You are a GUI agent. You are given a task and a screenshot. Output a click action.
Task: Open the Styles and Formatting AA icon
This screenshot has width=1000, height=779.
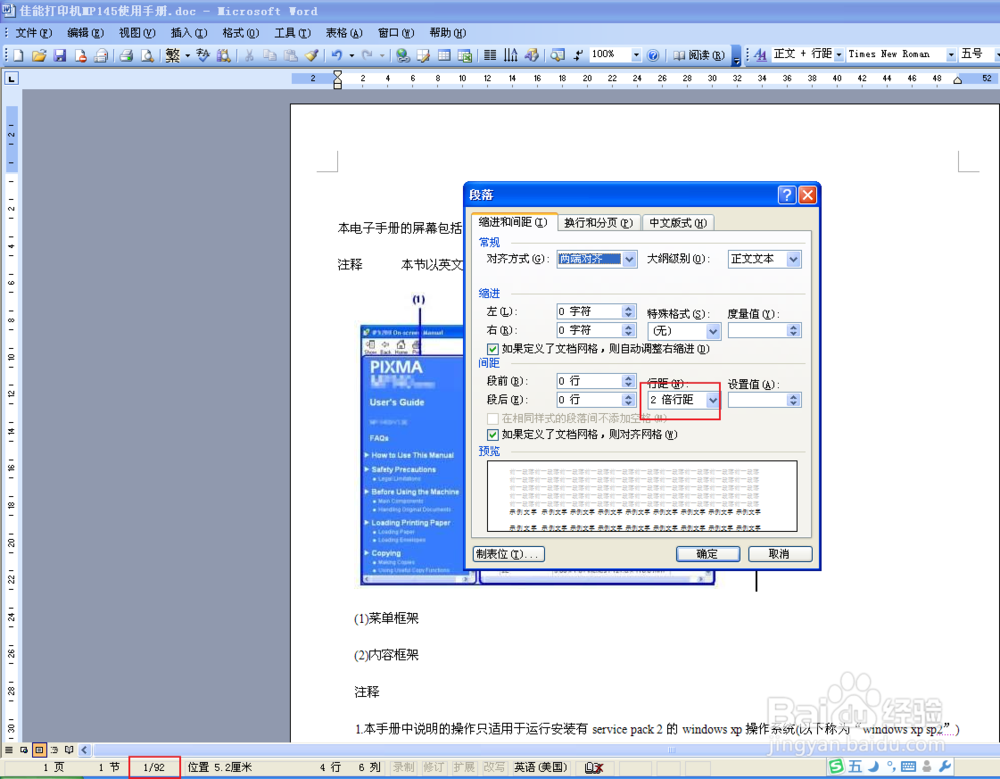point(760,56)
